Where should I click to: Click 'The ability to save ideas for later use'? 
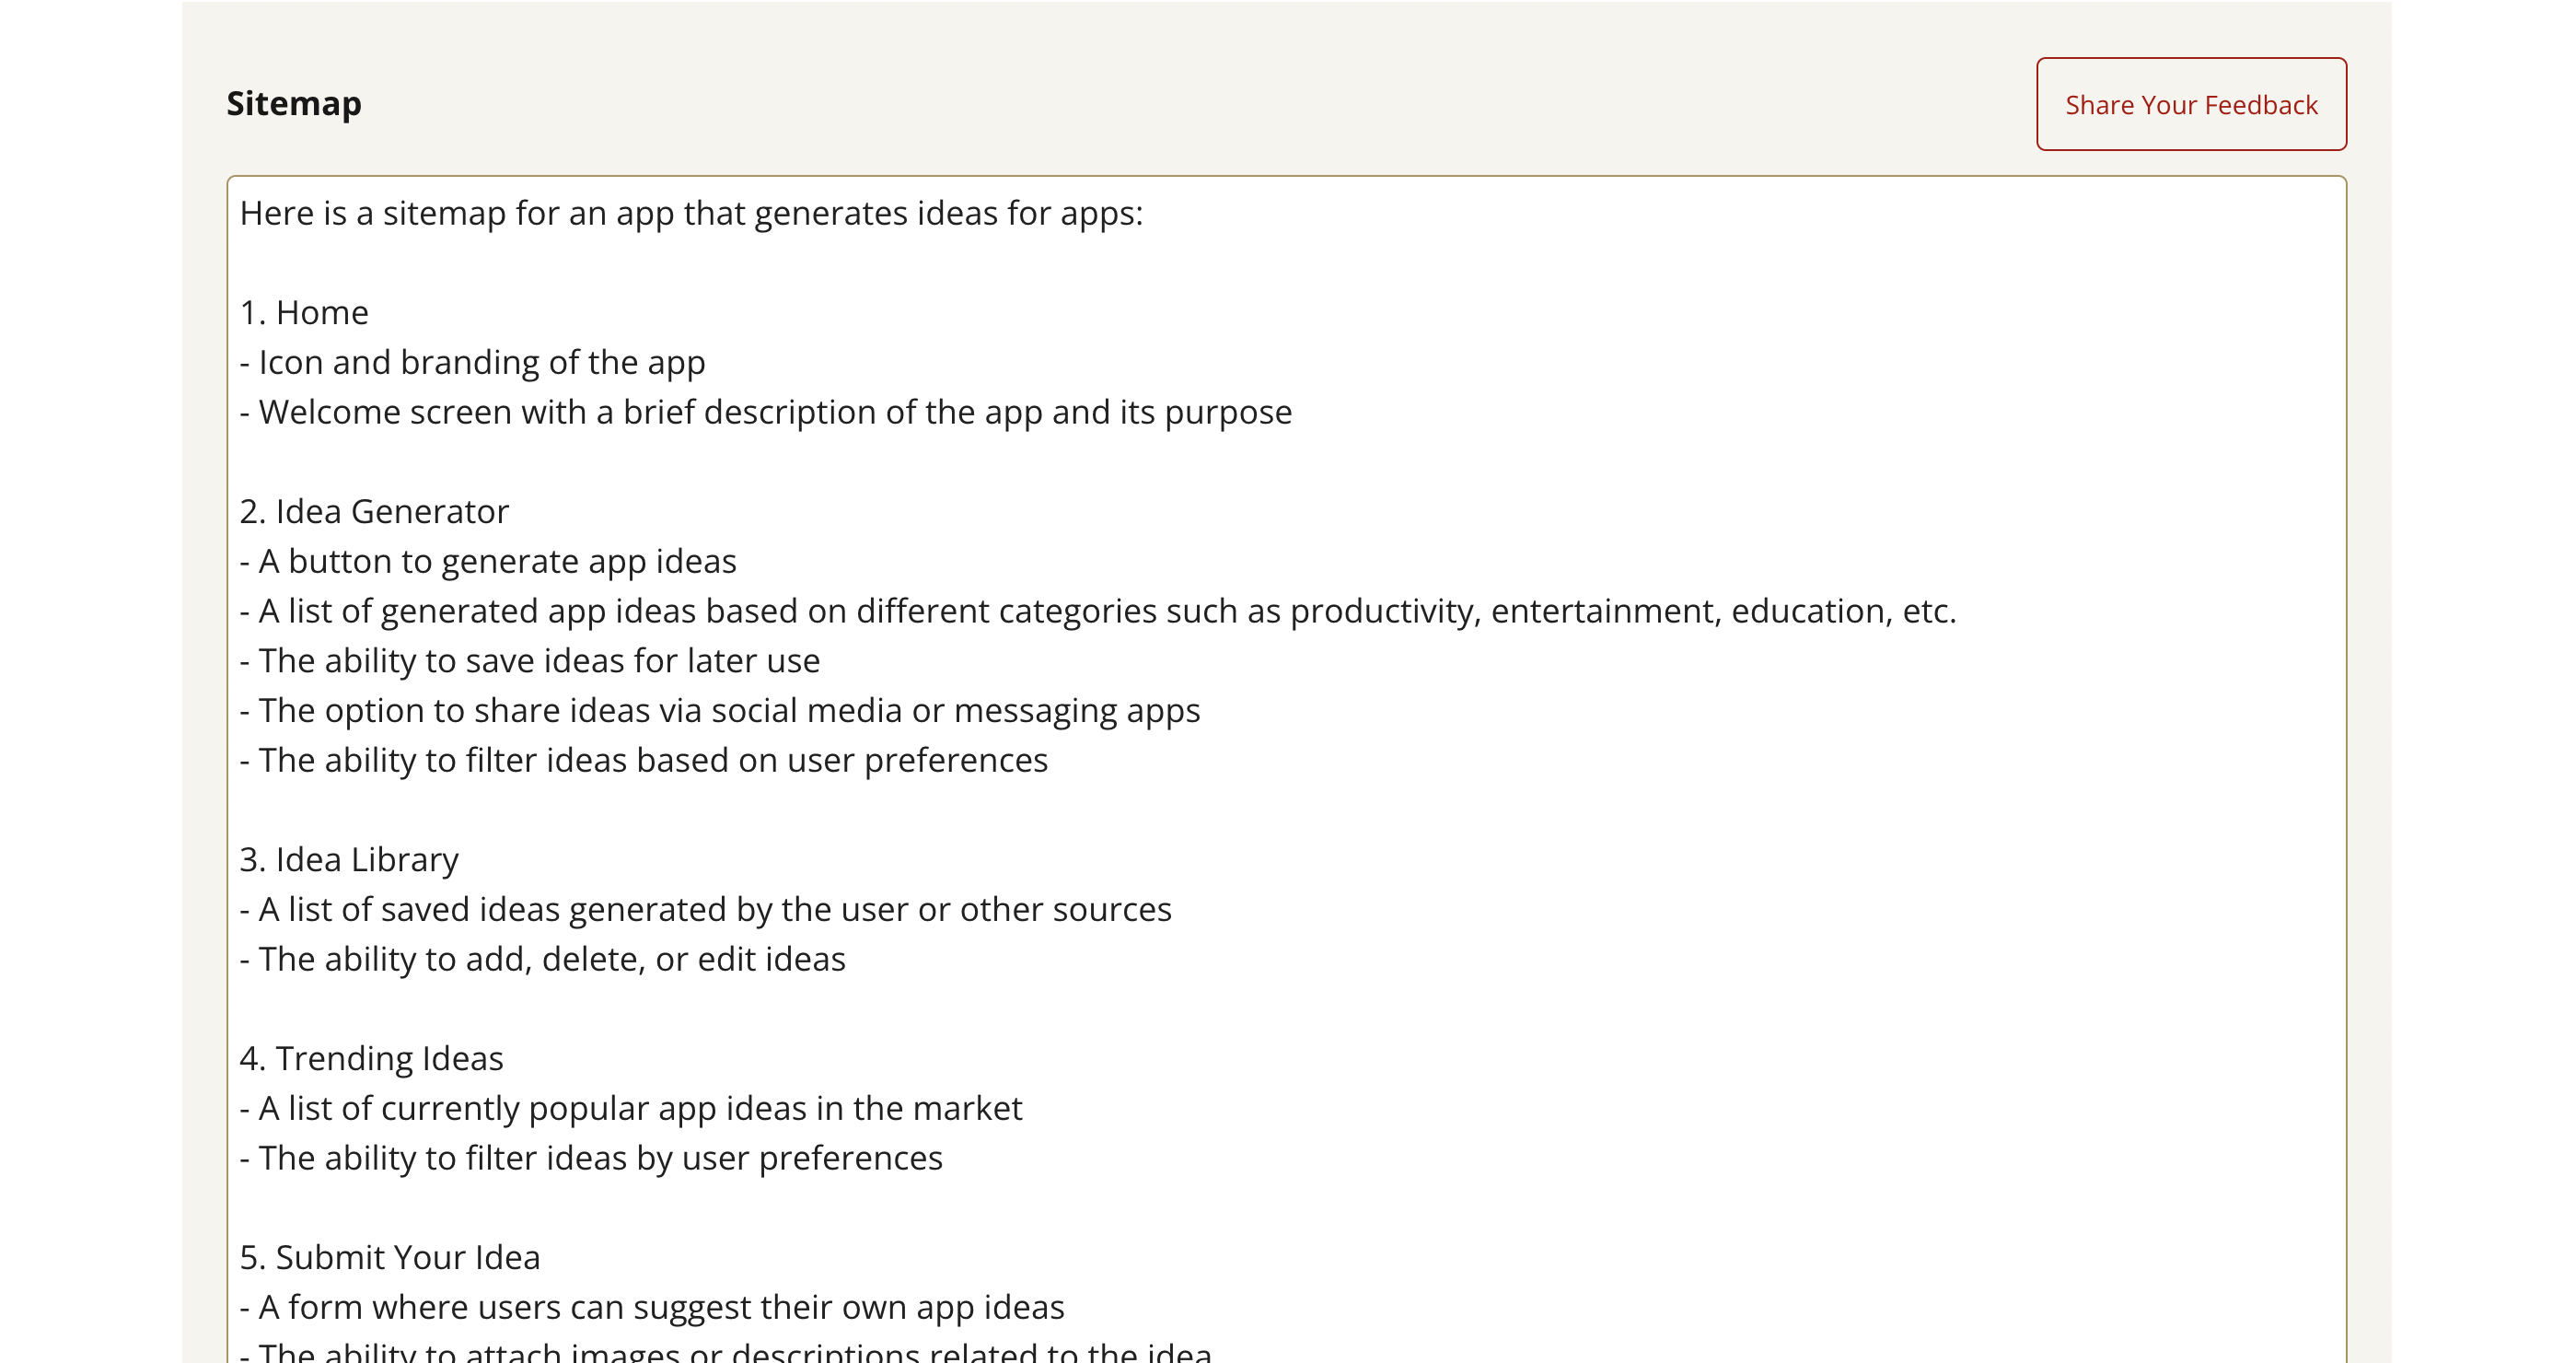pos(530,661)
